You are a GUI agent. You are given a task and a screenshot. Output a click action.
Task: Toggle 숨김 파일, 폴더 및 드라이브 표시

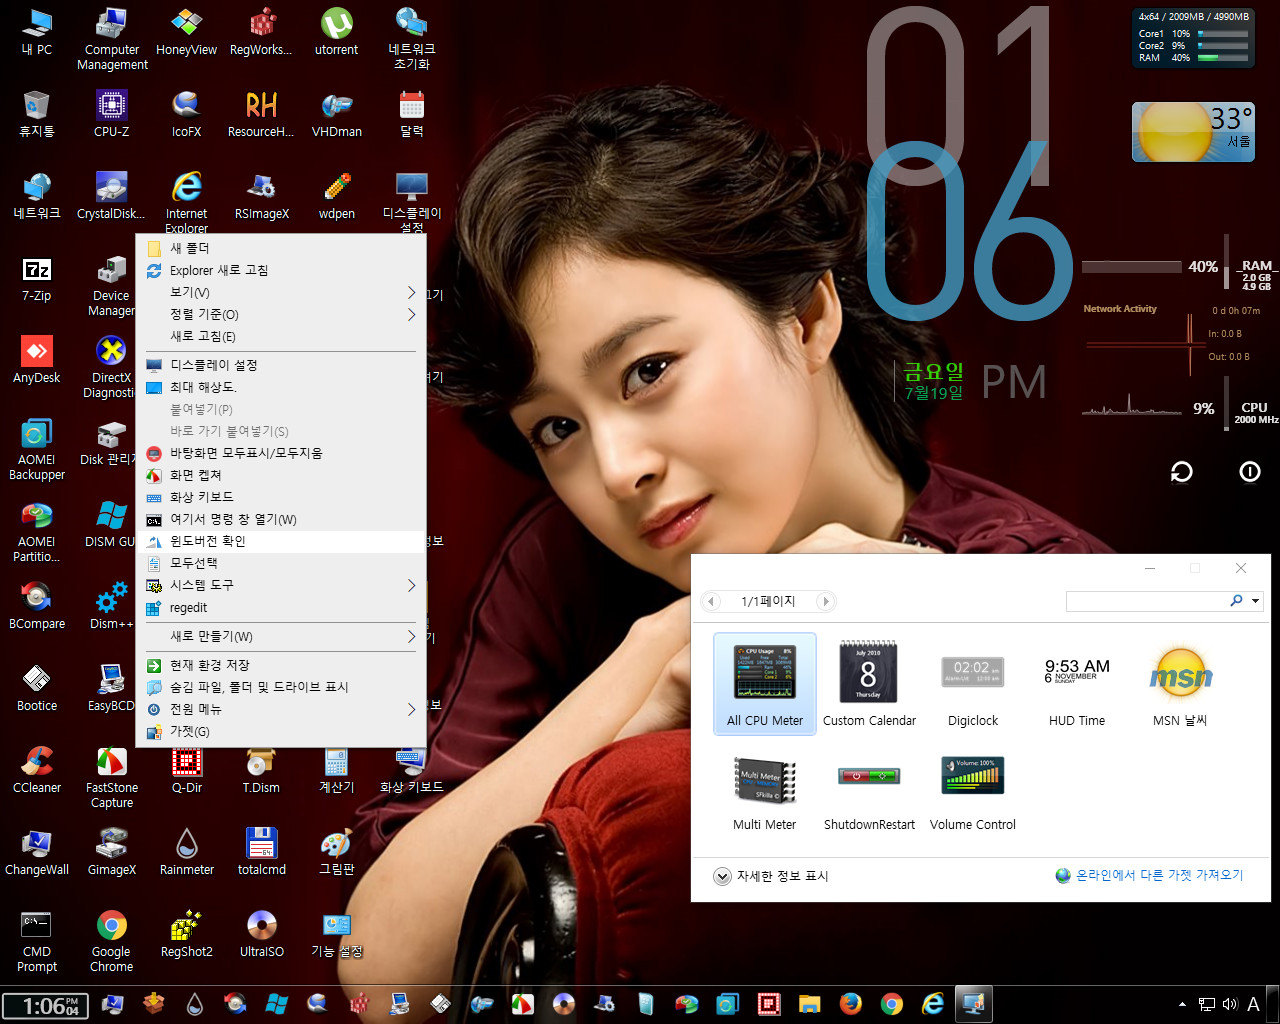click(280, 687)
